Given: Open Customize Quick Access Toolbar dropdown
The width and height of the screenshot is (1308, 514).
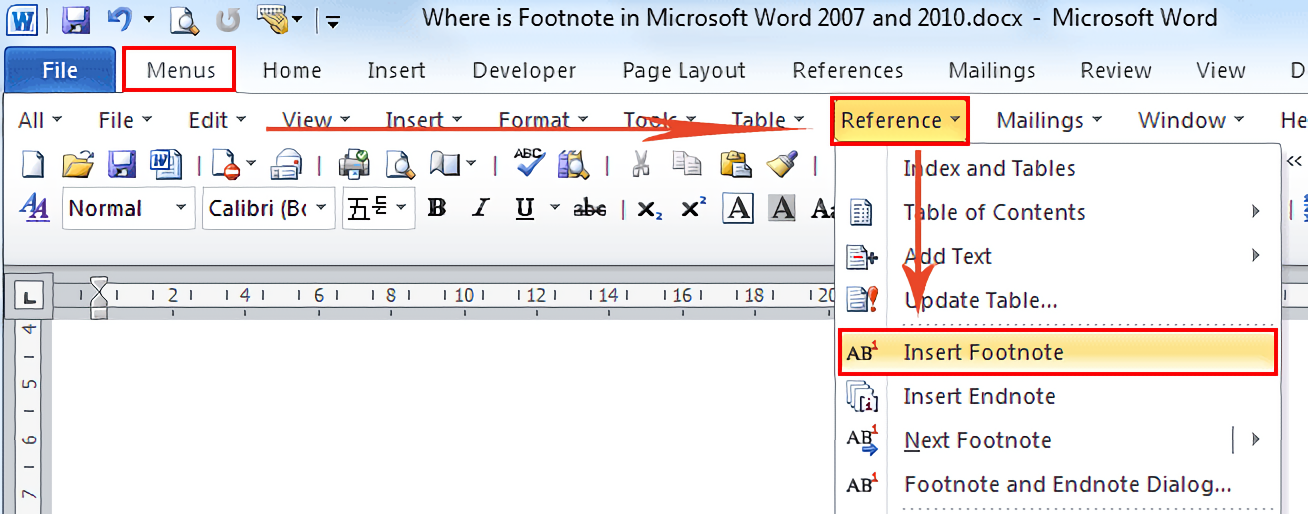Looking at the screenshot, I should tap(333, 20).
